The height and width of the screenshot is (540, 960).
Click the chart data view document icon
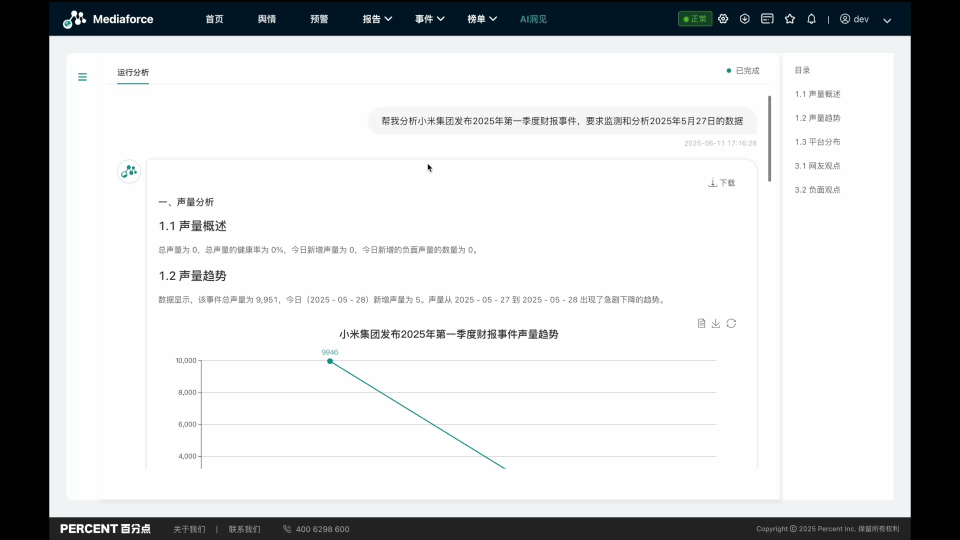coord(702,323)
